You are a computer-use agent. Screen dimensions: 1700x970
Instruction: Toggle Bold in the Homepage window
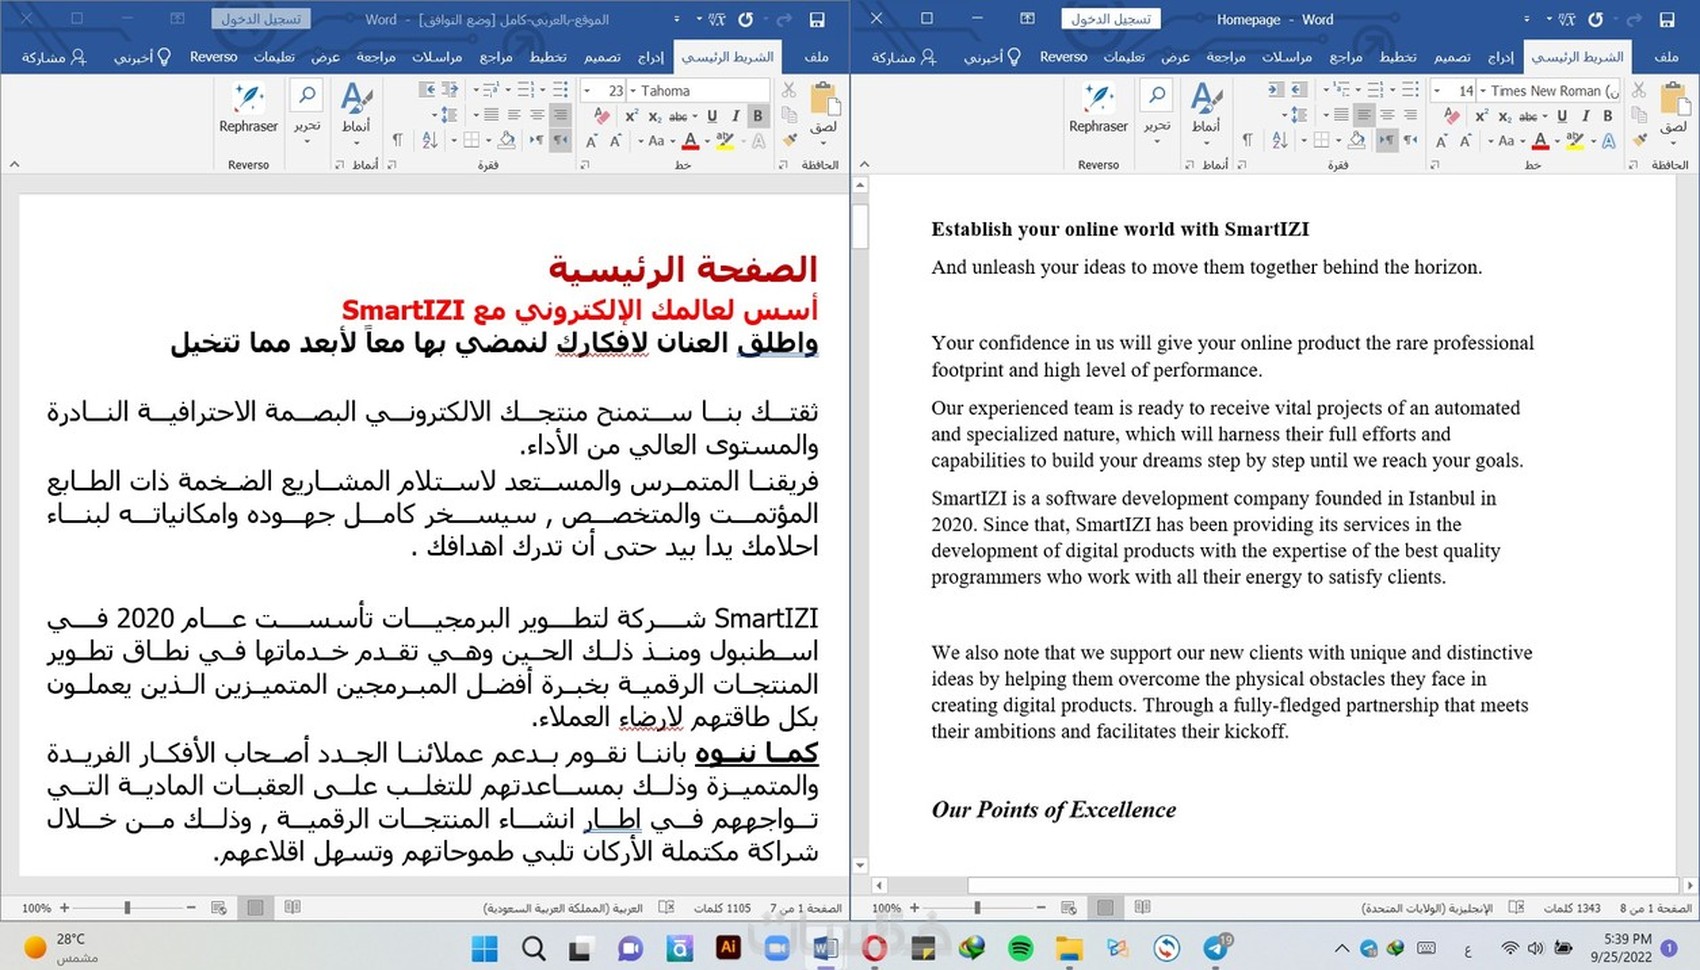(1608, 116)
